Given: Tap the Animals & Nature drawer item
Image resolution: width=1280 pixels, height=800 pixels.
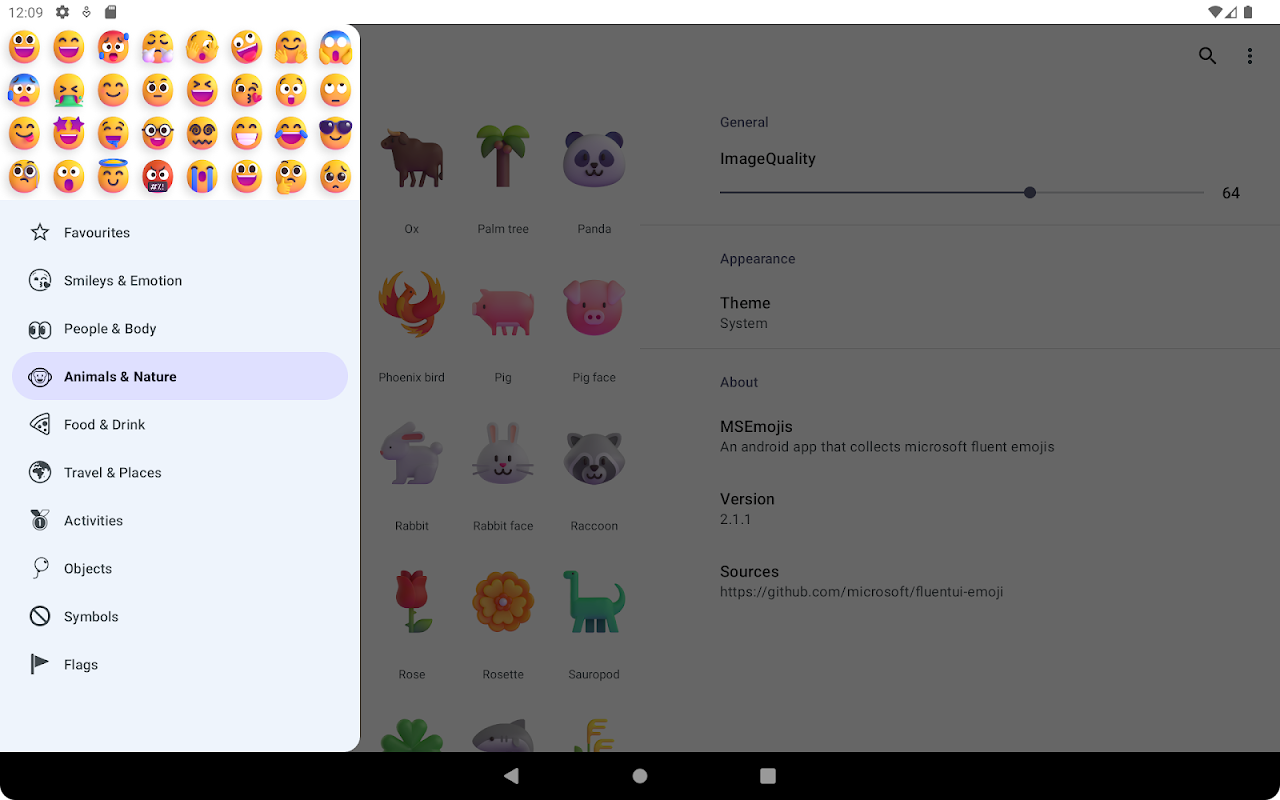Looking at the screenshot, I should click(x=180, y=376).
